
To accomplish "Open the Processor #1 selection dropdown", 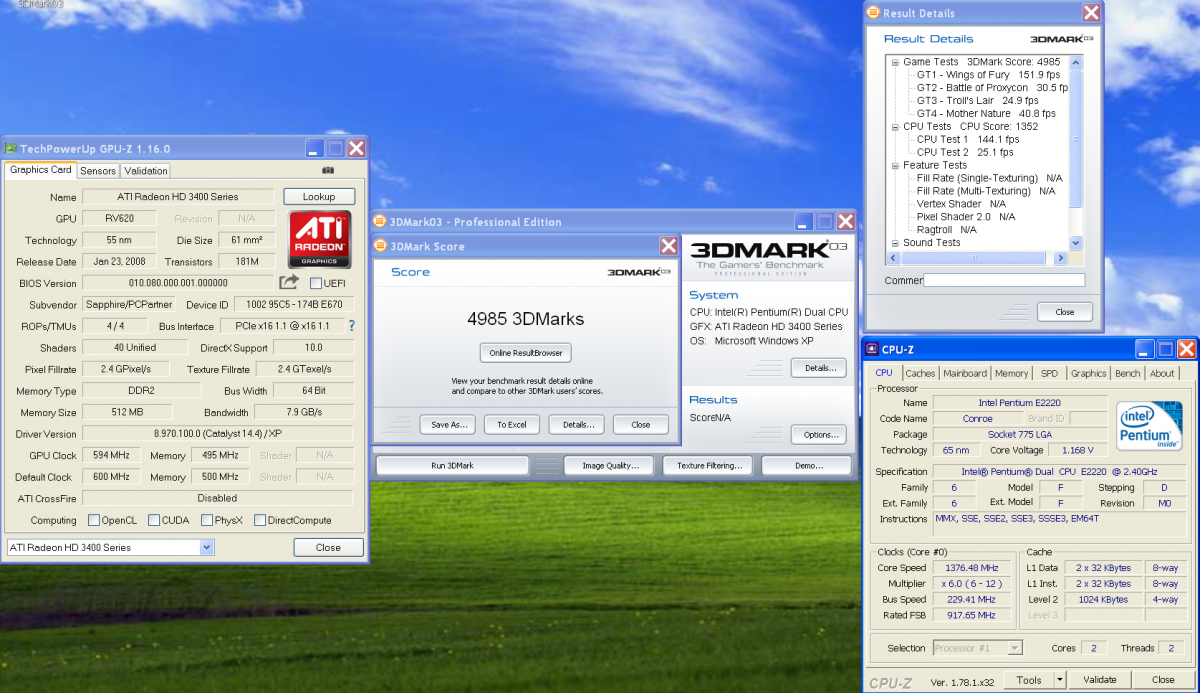I will (1016, 648).
